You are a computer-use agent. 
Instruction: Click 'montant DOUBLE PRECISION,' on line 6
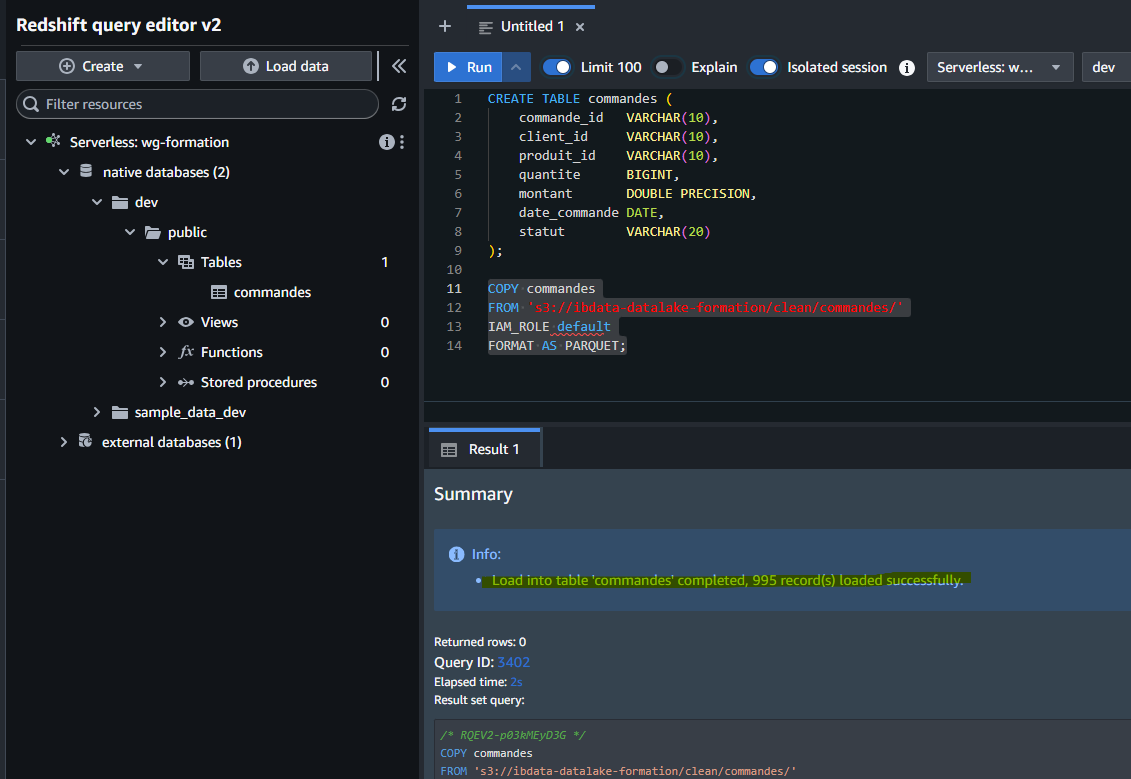(637, 194)
